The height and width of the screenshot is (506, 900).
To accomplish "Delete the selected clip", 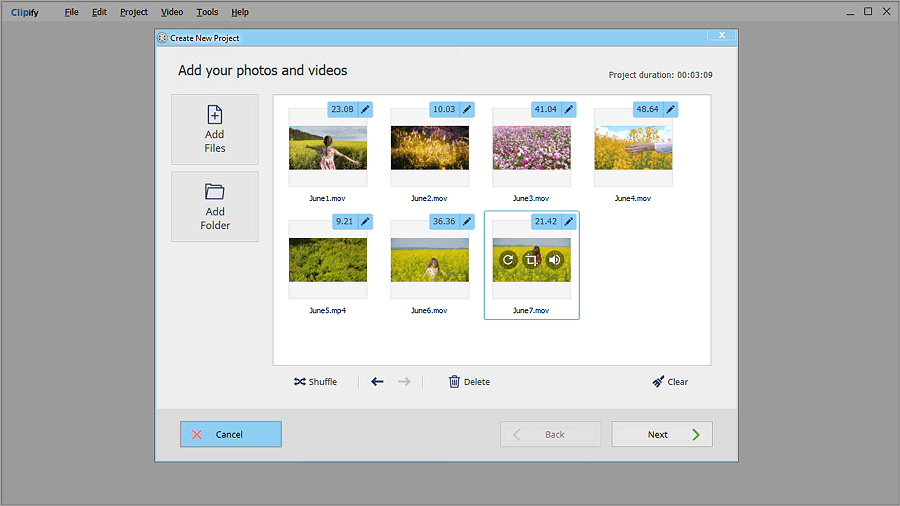I will pyautogui.click(x=469, y=382).
